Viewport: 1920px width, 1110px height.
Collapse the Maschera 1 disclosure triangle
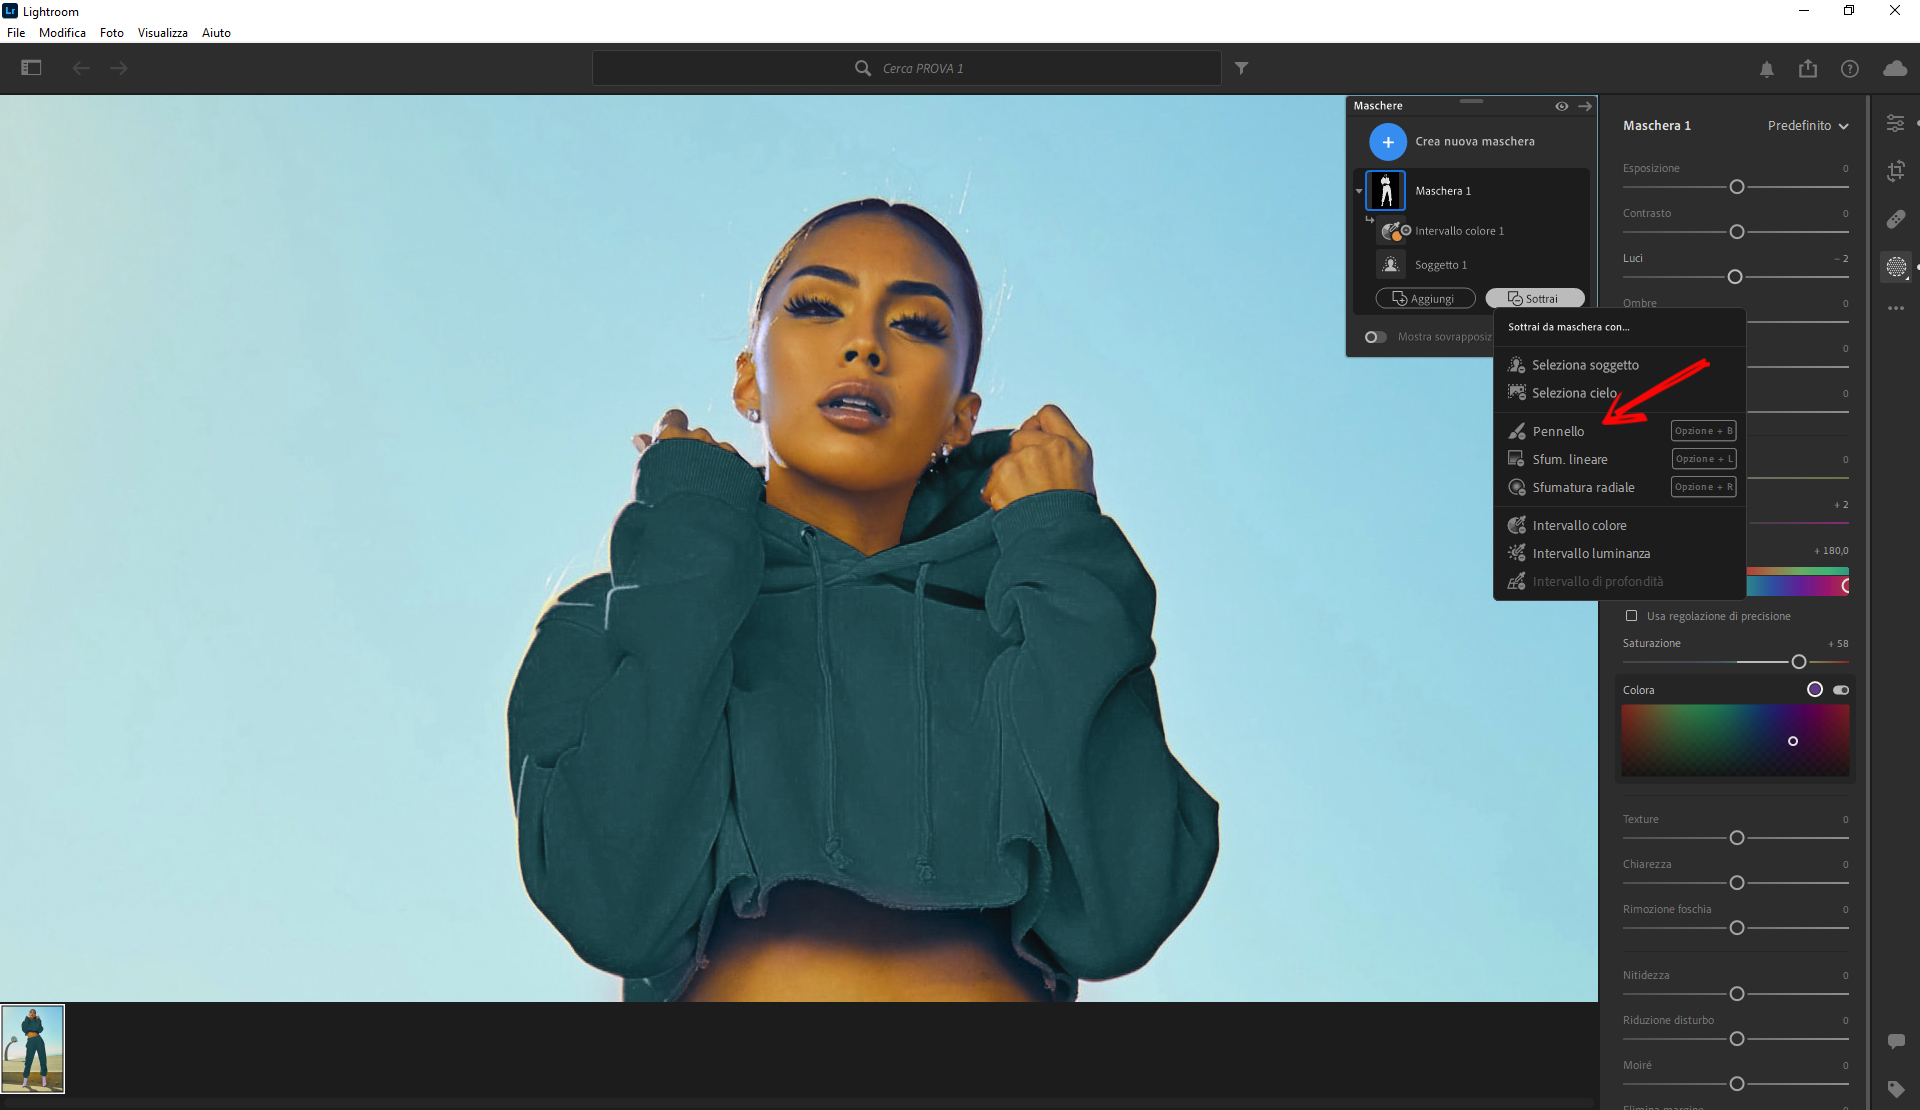[1359, 191]
